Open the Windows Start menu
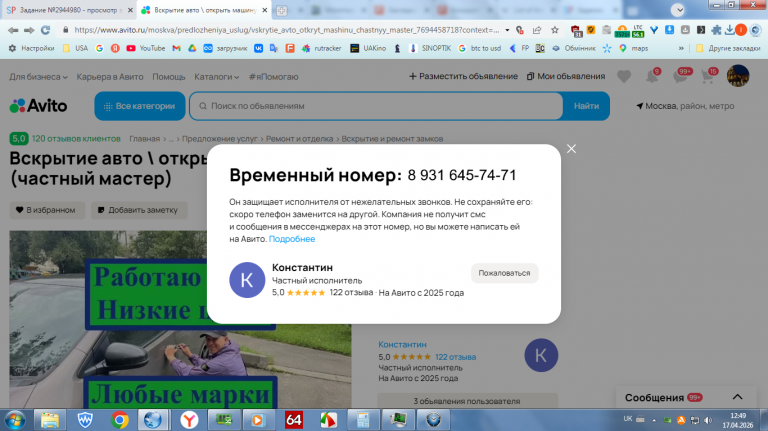 pyautogui.click(x=14, y=420)
